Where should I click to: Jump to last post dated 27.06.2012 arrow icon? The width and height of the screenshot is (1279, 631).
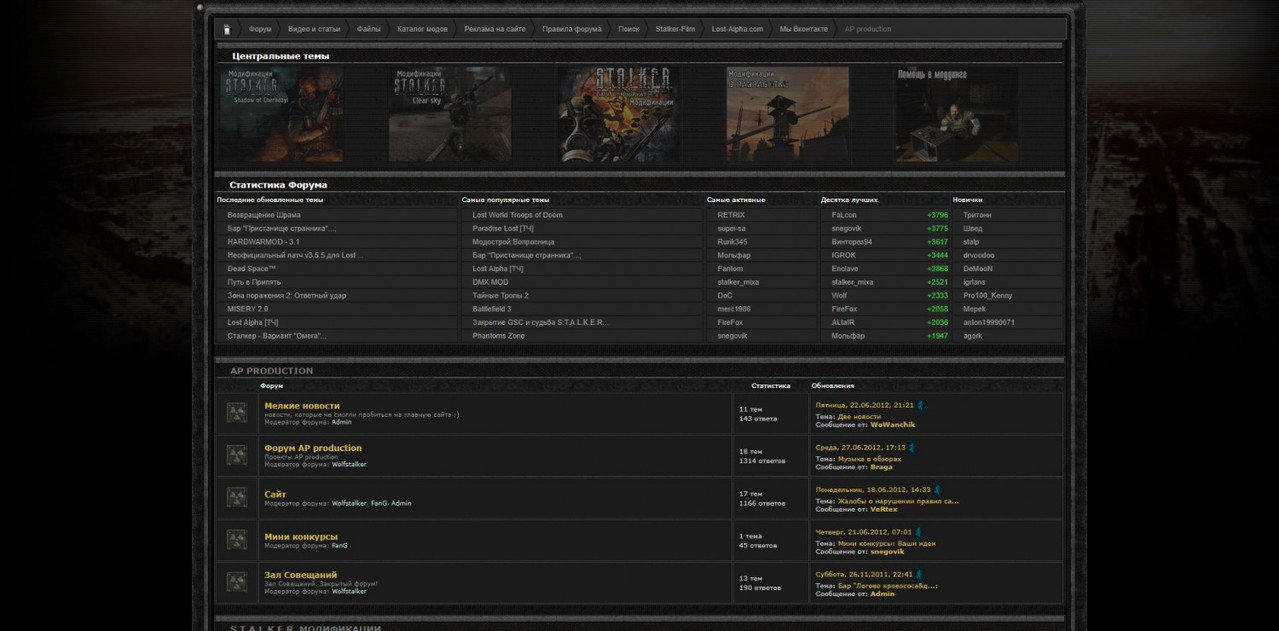(x=911, y=447)
